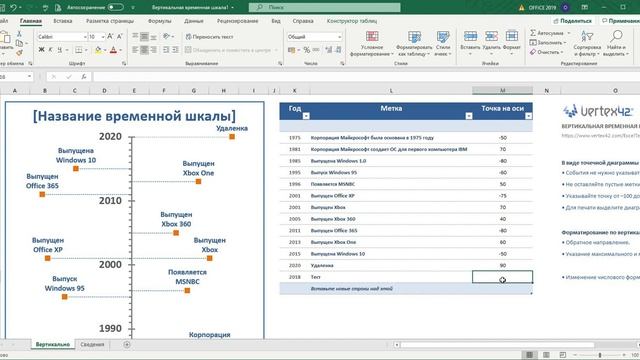Image resolution: width=640 pixels, height=360 pixels.
Task: Click the Вставить cells icon
Action: pos(470,36)
